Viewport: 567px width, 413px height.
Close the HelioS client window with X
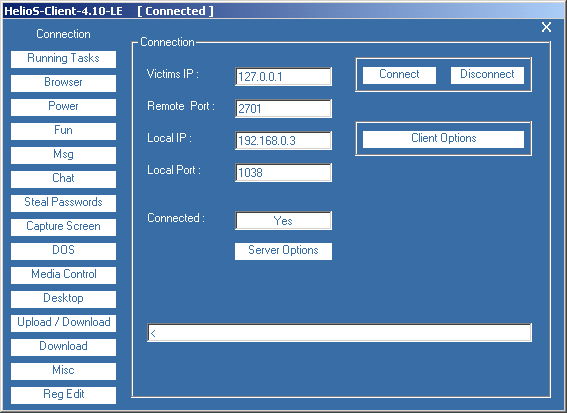click(x=546, y=27)
